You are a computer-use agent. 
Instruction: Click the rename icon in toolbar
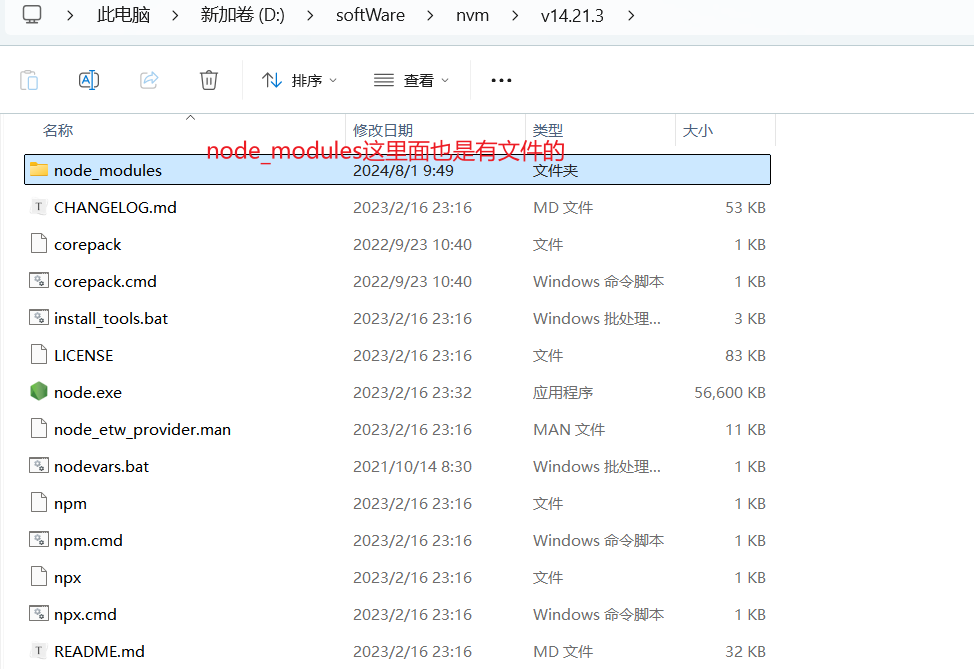click(89, 80)
